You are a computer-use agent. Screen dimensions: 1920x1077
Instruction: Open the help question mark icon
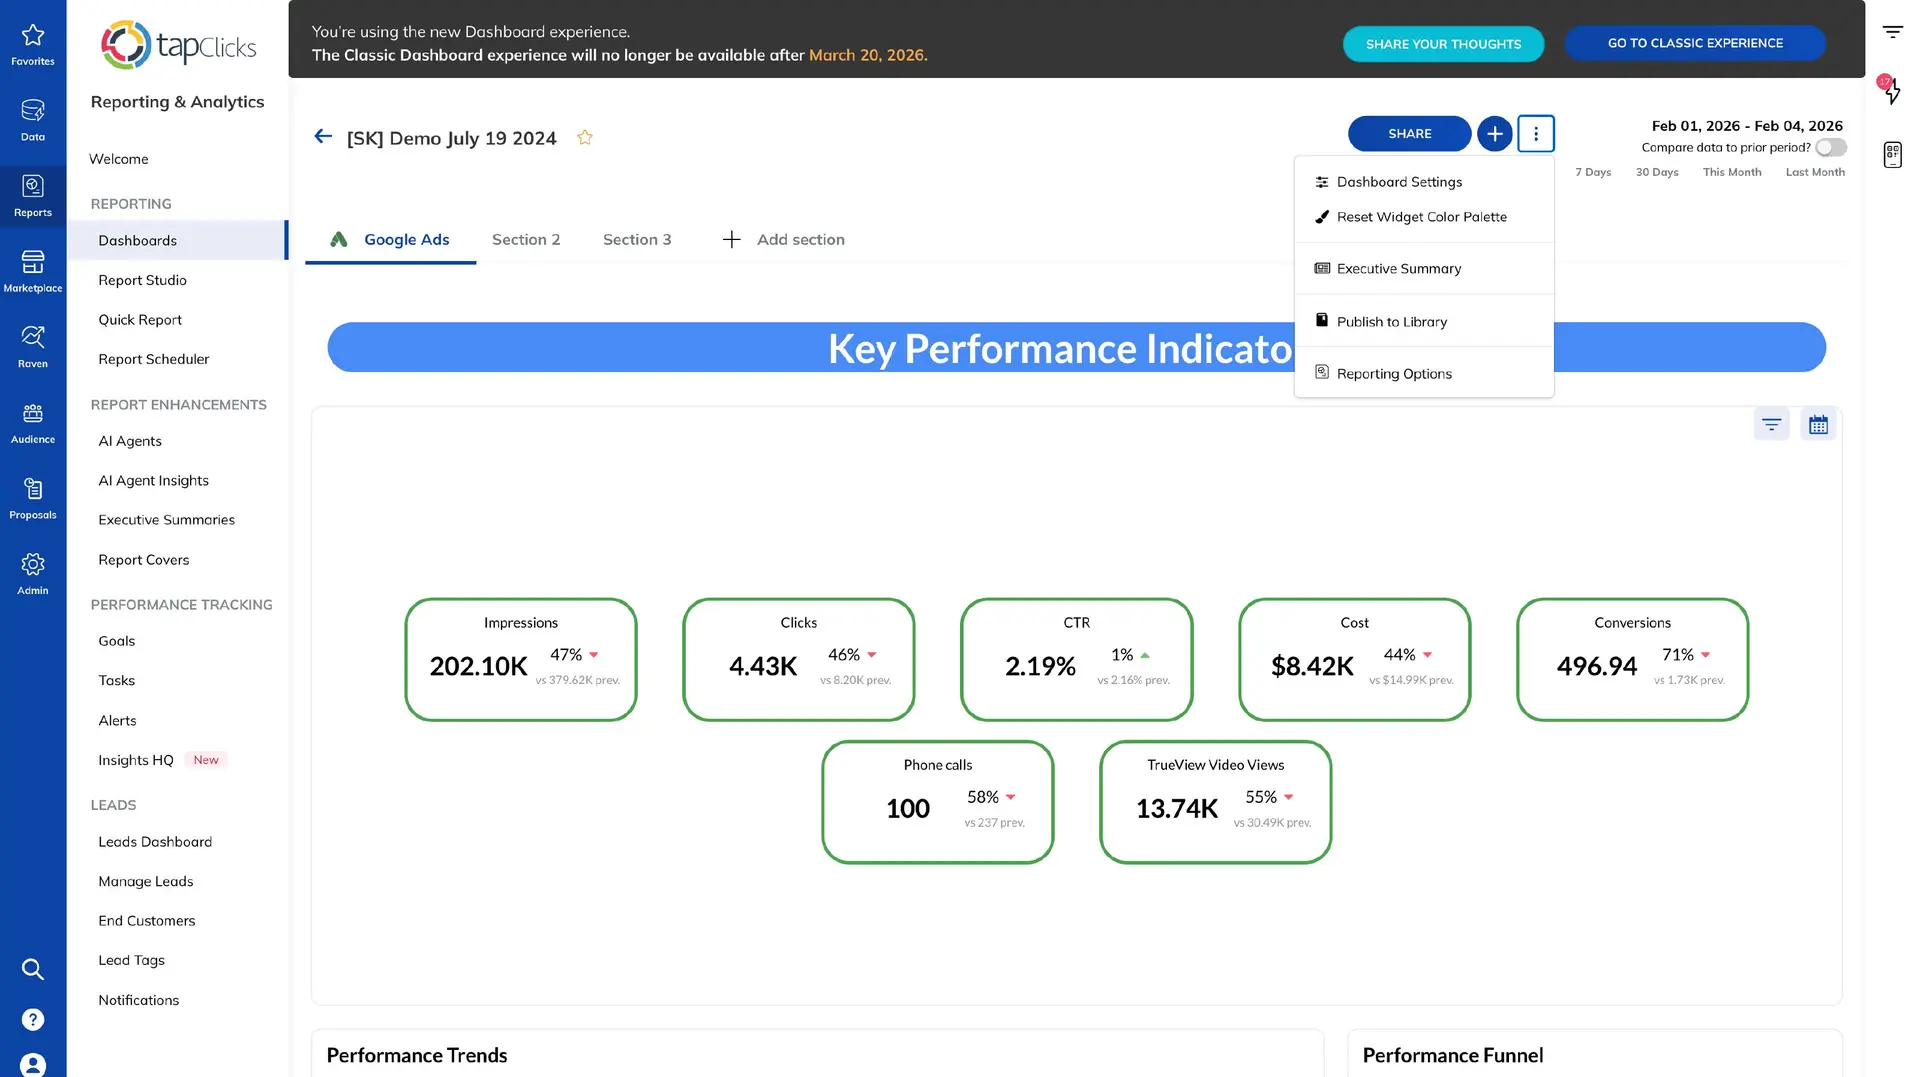pos(33,1019)
